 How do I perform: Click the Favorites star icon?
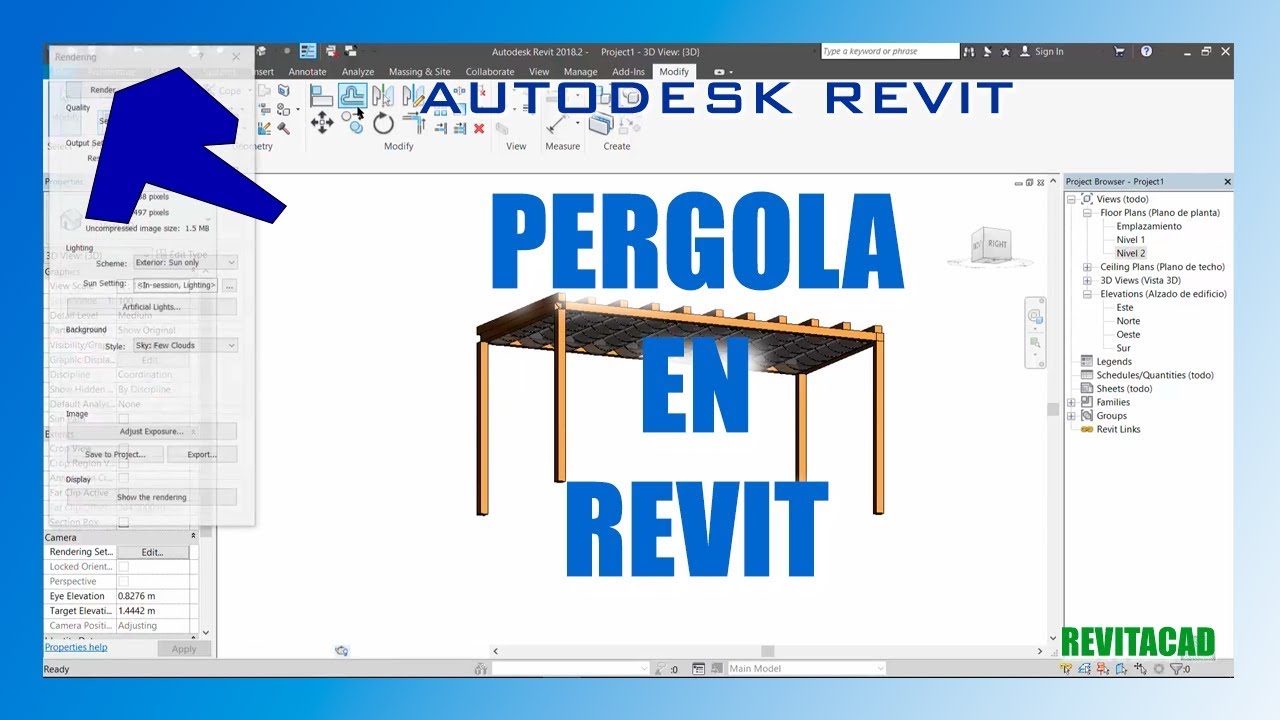click(1006, 51)
